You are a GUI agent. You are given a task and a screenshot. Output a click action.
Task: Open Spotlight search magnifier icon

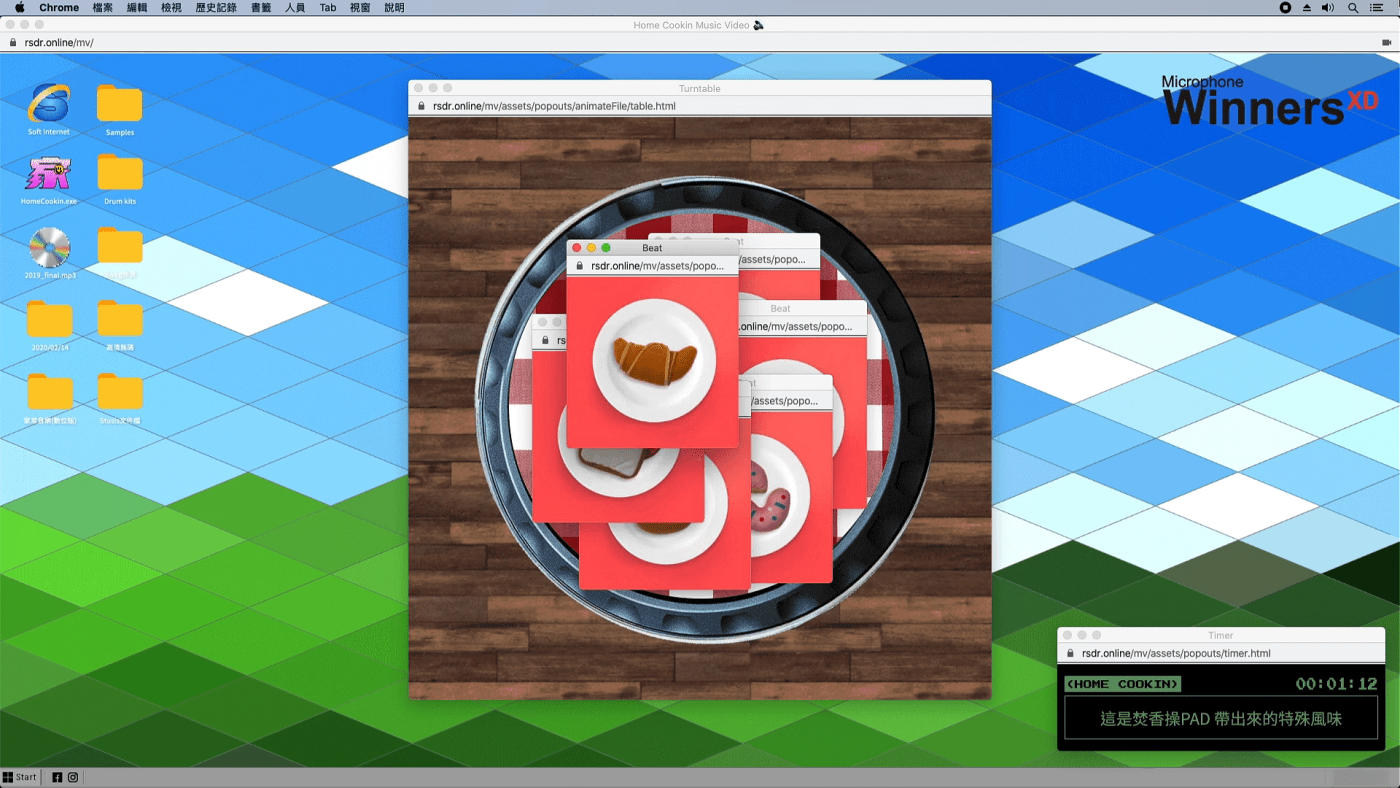pyautogui.click(x=1353, y=7)
